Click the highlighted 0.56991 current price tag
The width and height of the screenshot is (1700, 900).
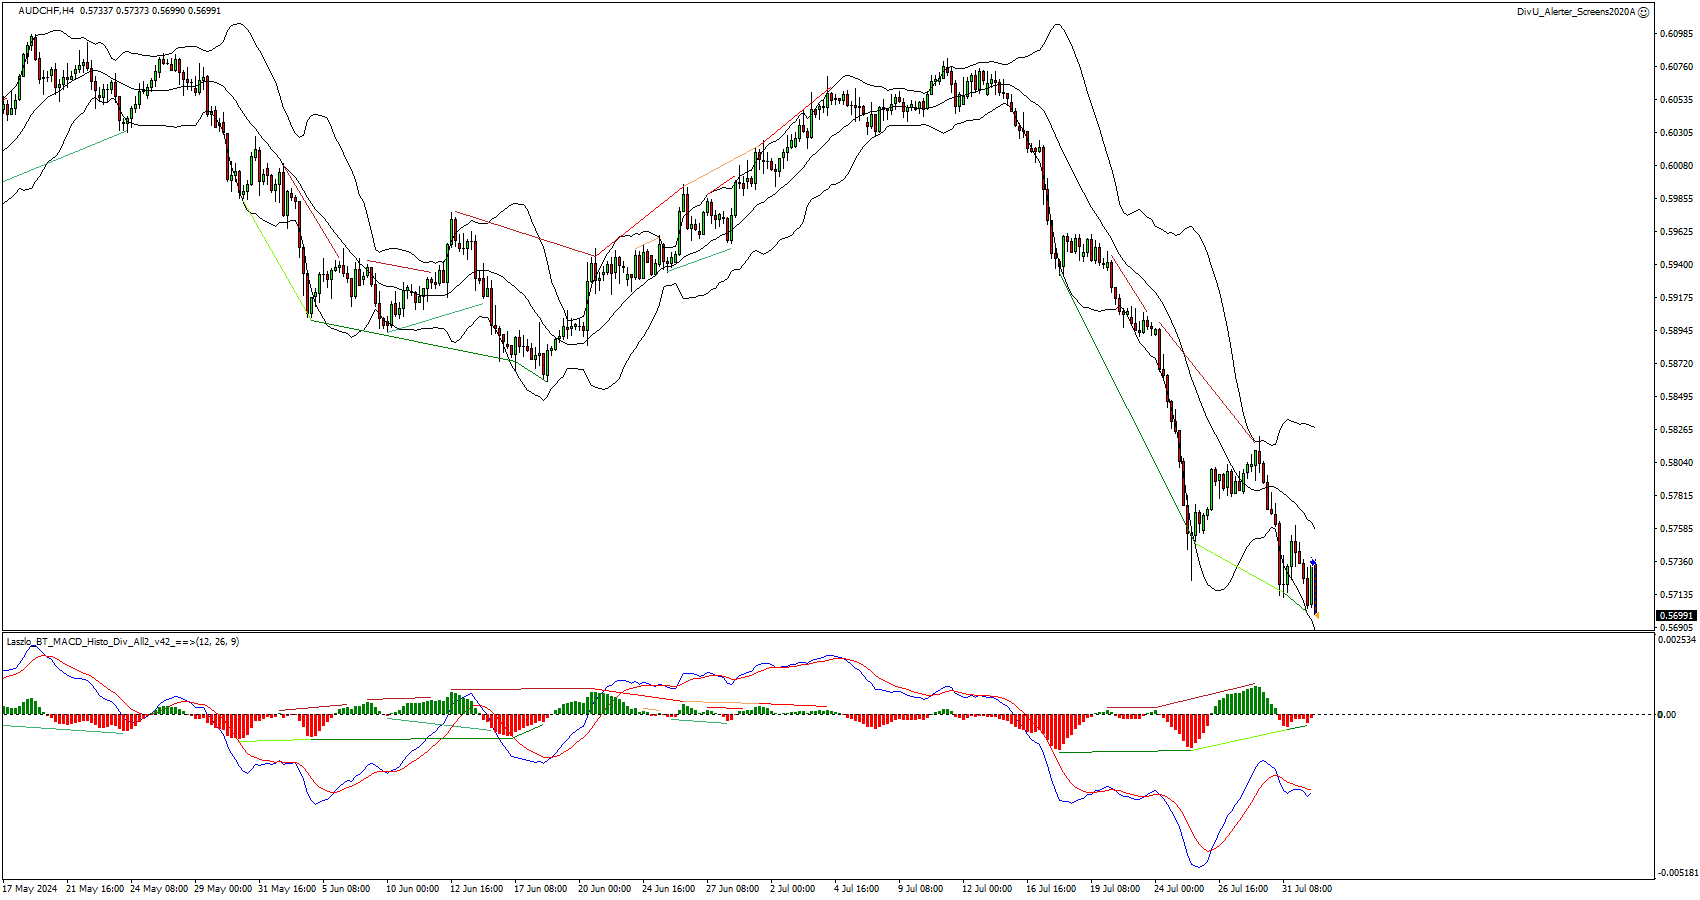tap(1676, 616)
